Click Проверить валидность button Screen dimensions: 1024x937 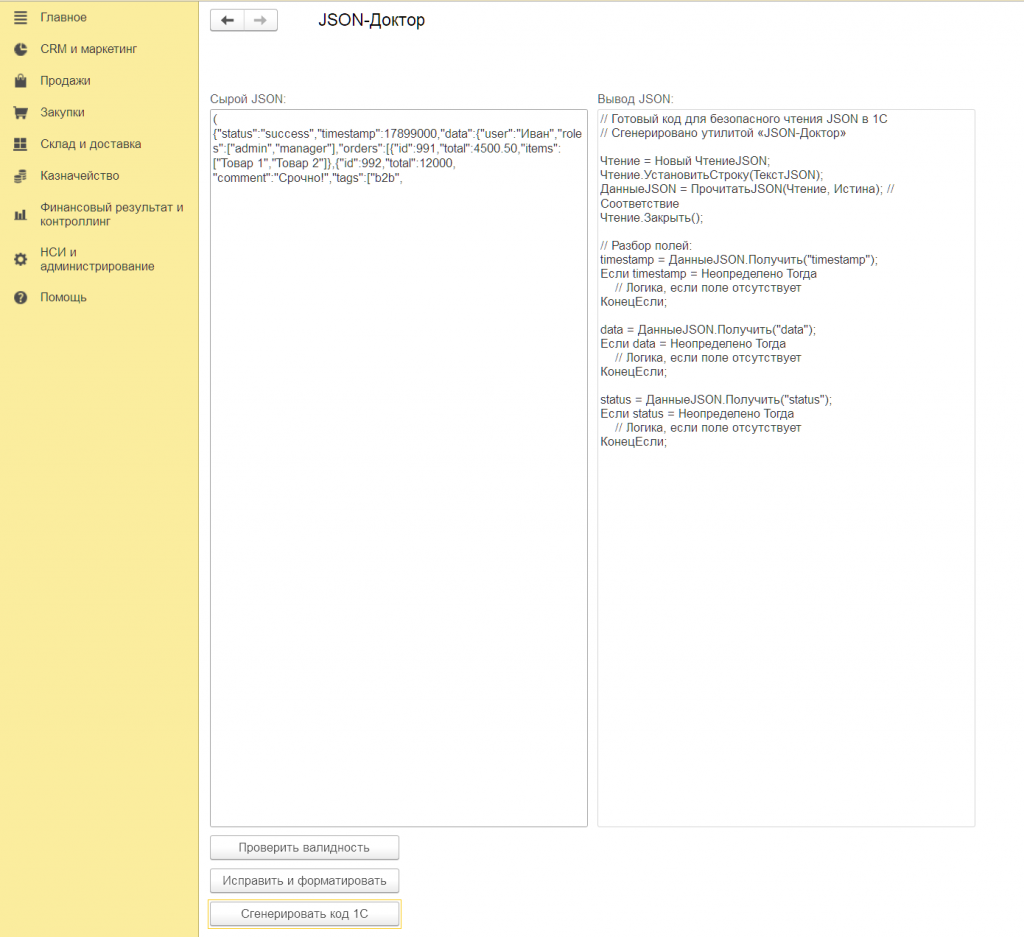[x=304, y=848]
